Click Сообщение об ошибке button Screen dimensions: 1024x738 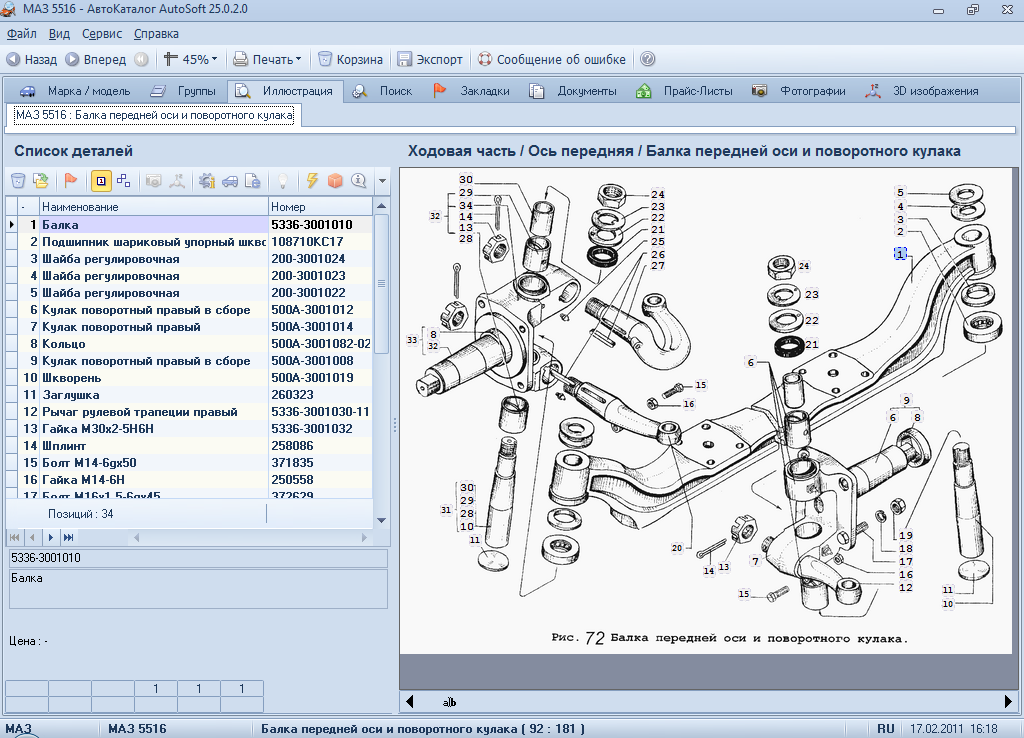tap(551, 59)
